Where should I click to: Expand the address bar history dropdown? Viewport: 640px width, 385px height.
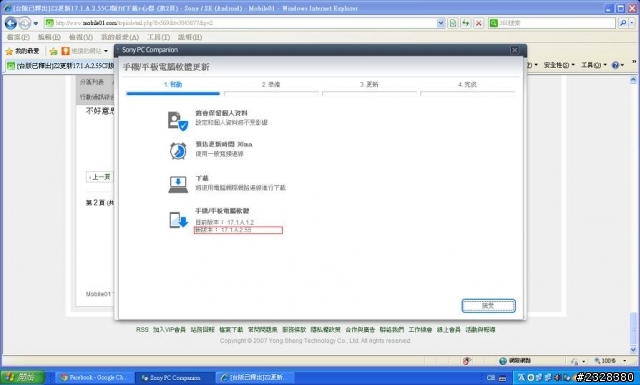click(x=440, y=23)
